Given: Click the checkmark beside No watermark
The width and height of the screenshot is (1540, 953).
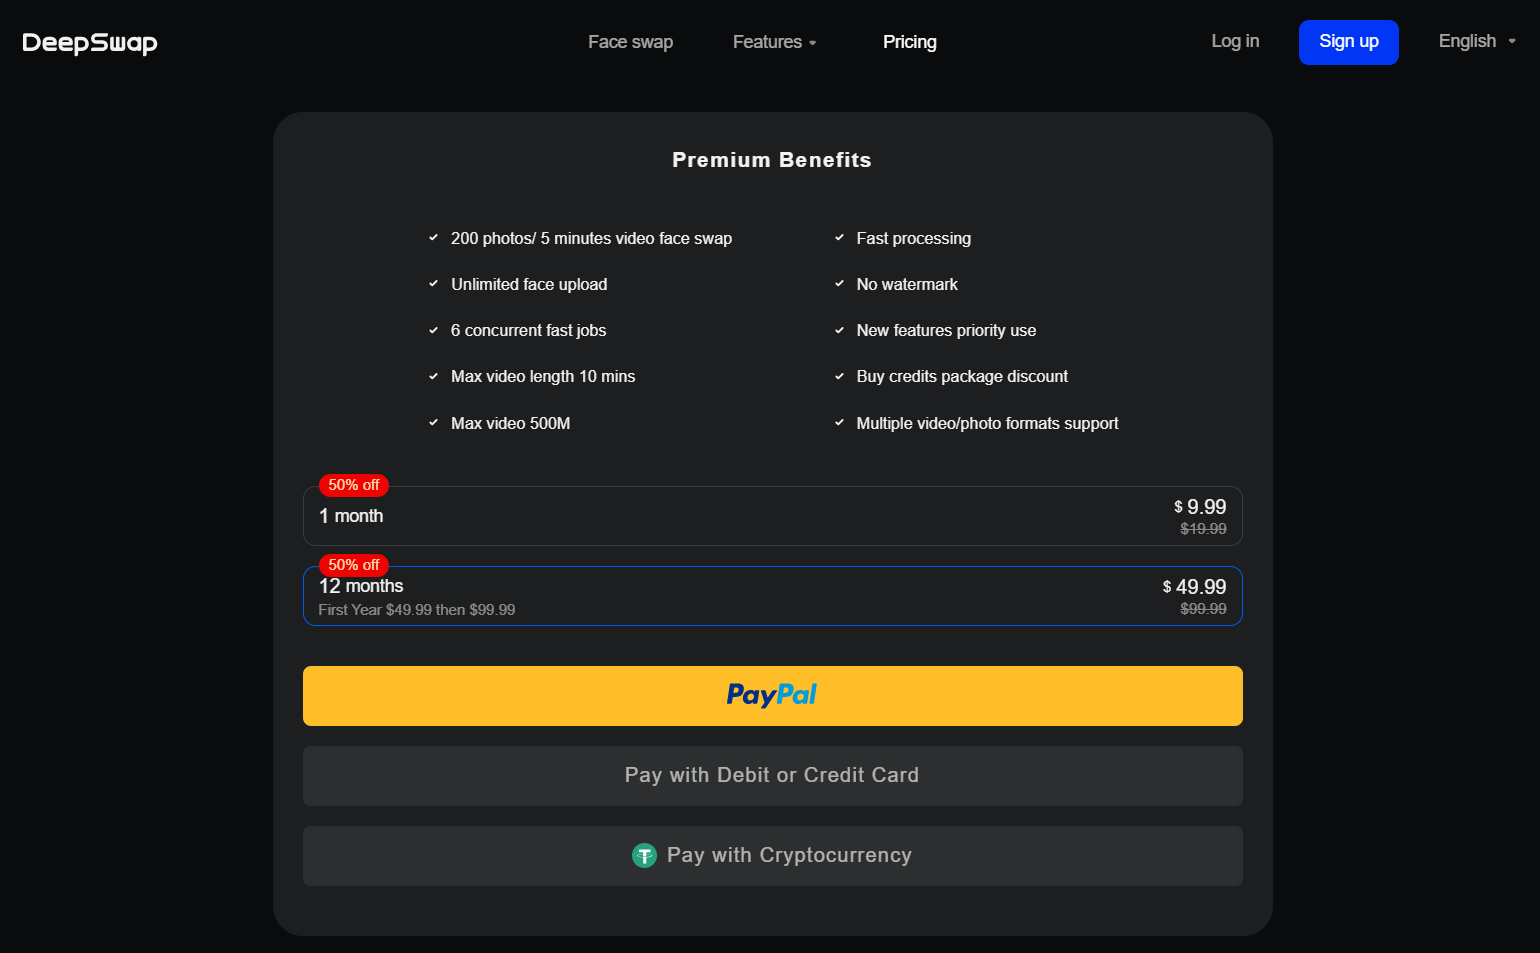Looking at the screenshot, I should click(x=839, y=284).
